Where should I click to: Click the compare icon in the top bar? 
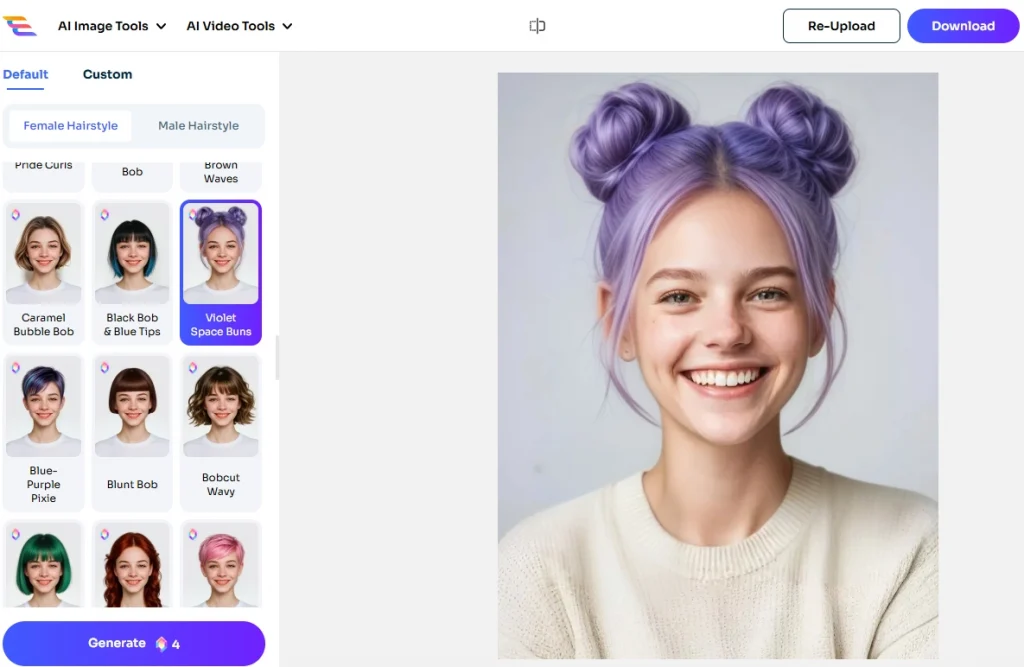pos(537,26)
